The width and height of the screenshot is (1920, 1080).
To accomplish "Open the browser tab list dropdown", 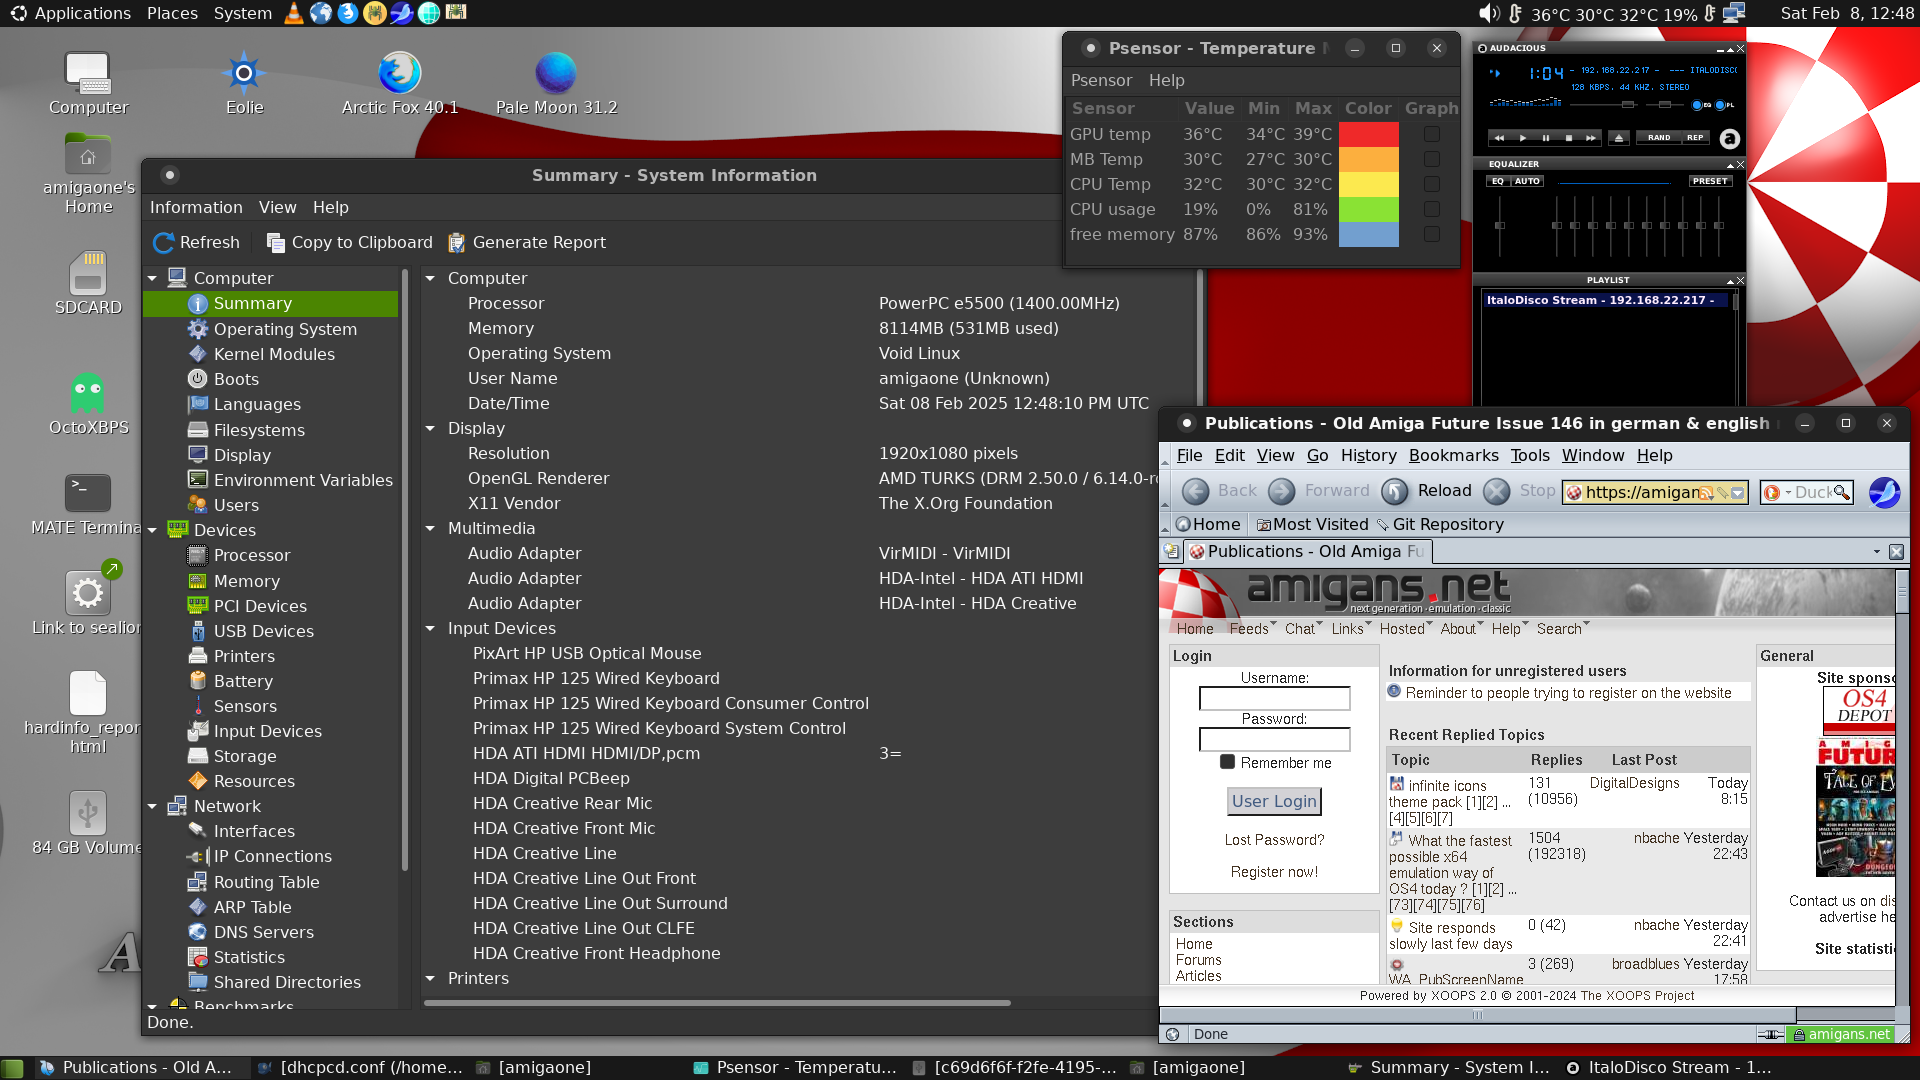I will pos(1876,552).
